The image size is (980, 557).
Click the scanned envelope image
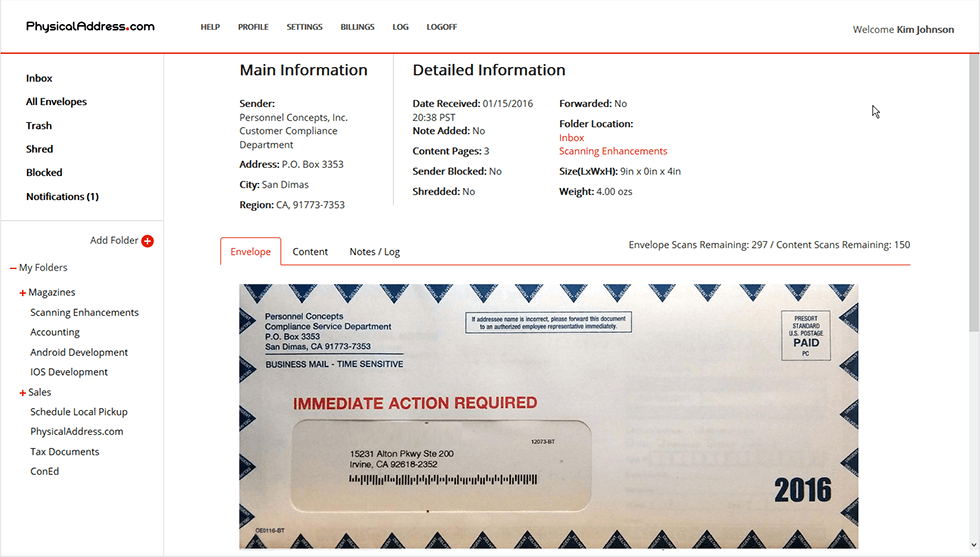pyautogui.click(x=548, y=415)
